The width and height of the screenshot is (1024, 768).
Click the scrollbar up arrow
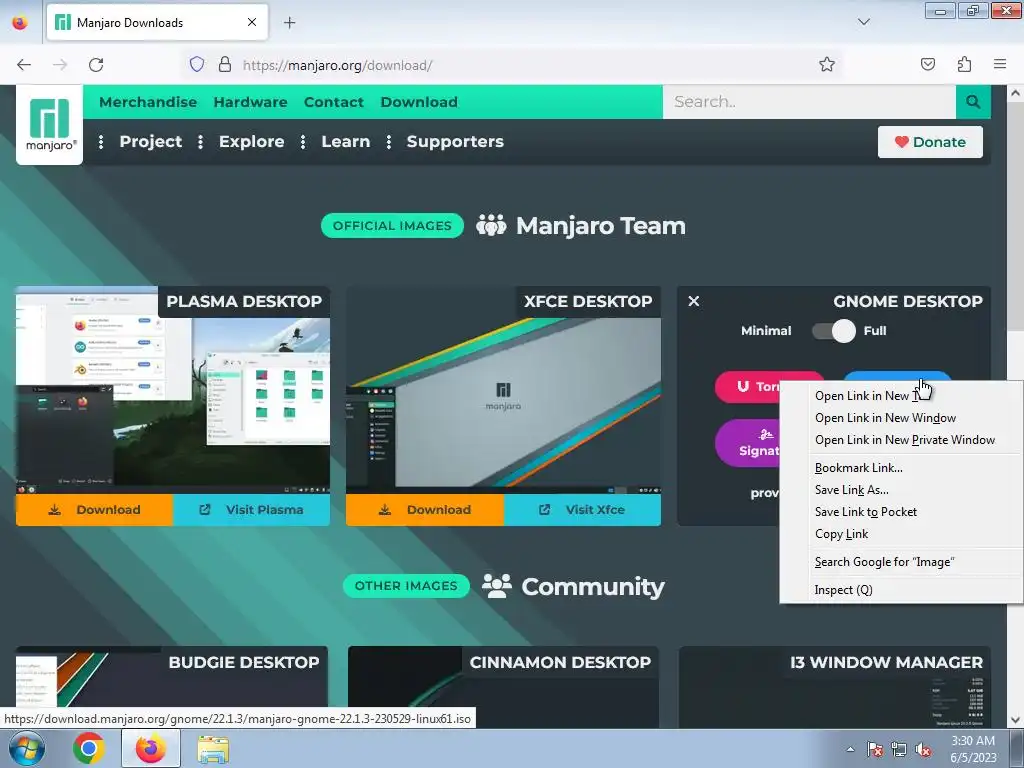[x=1016, y=93]
